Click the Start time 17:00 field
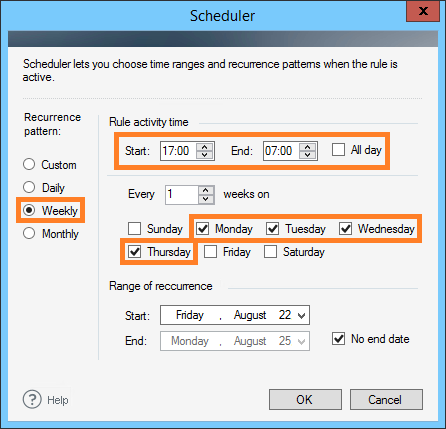This screenshot has height=429, width=446. pyautogui.click(x=178, y=151)
